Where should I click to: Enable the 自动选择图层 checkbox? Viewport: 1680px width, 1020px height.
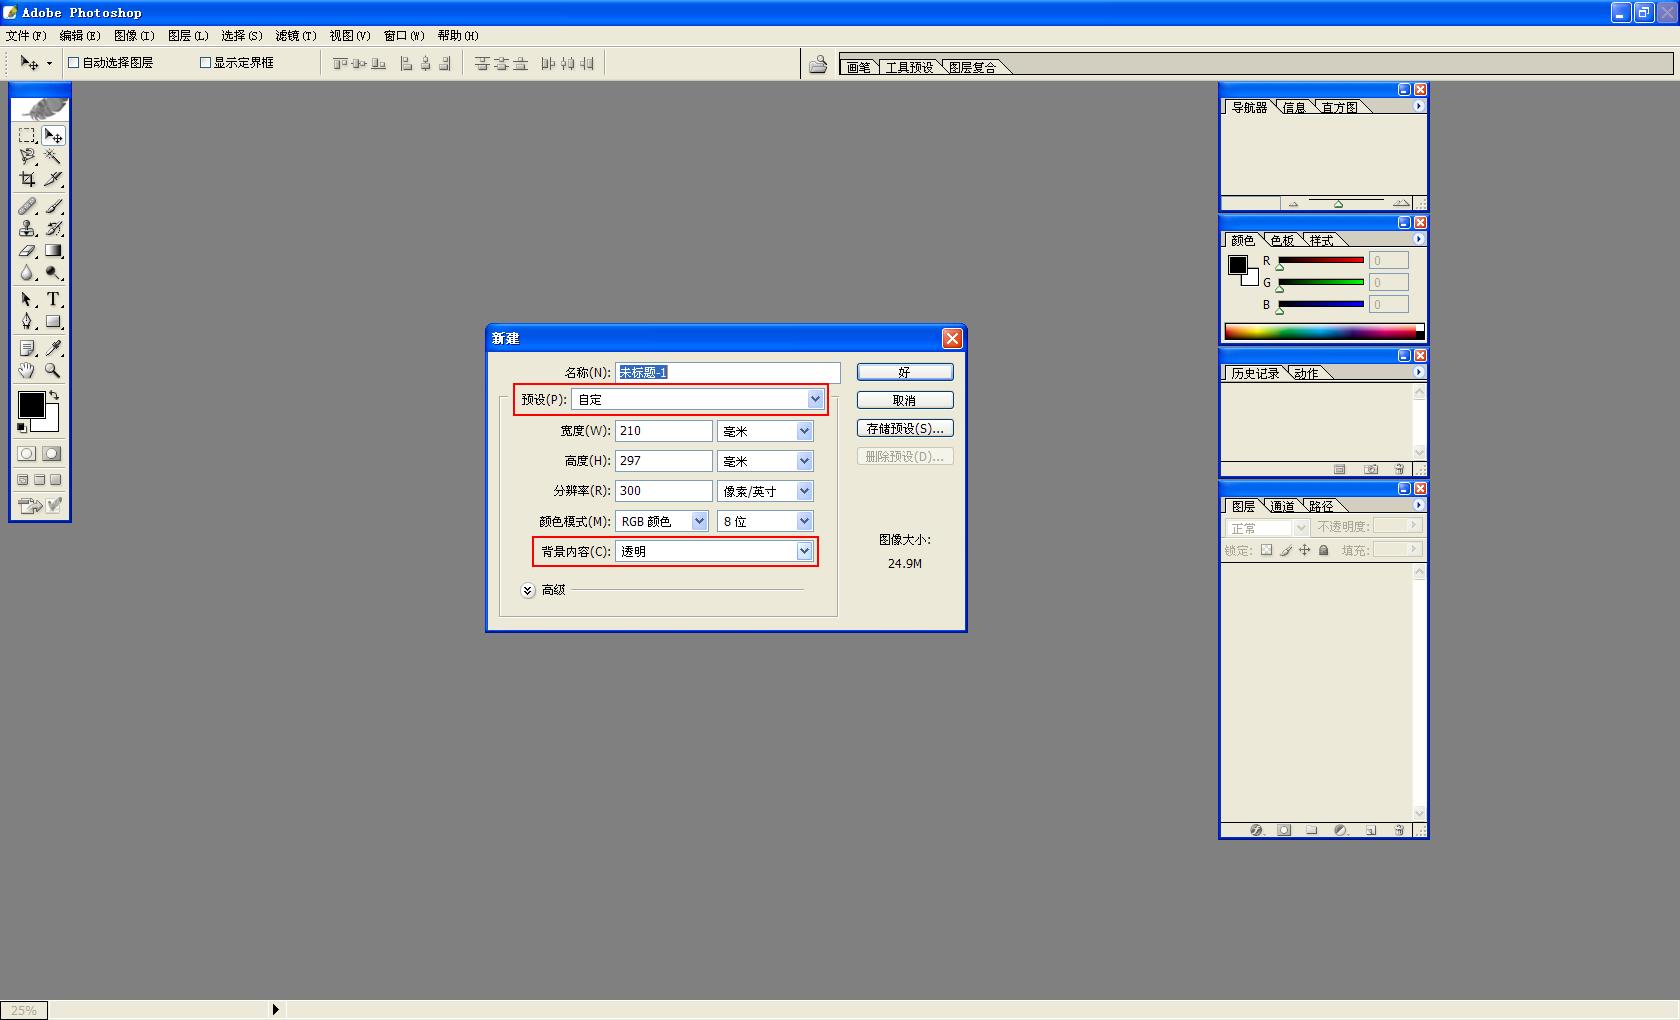[73, 62]
